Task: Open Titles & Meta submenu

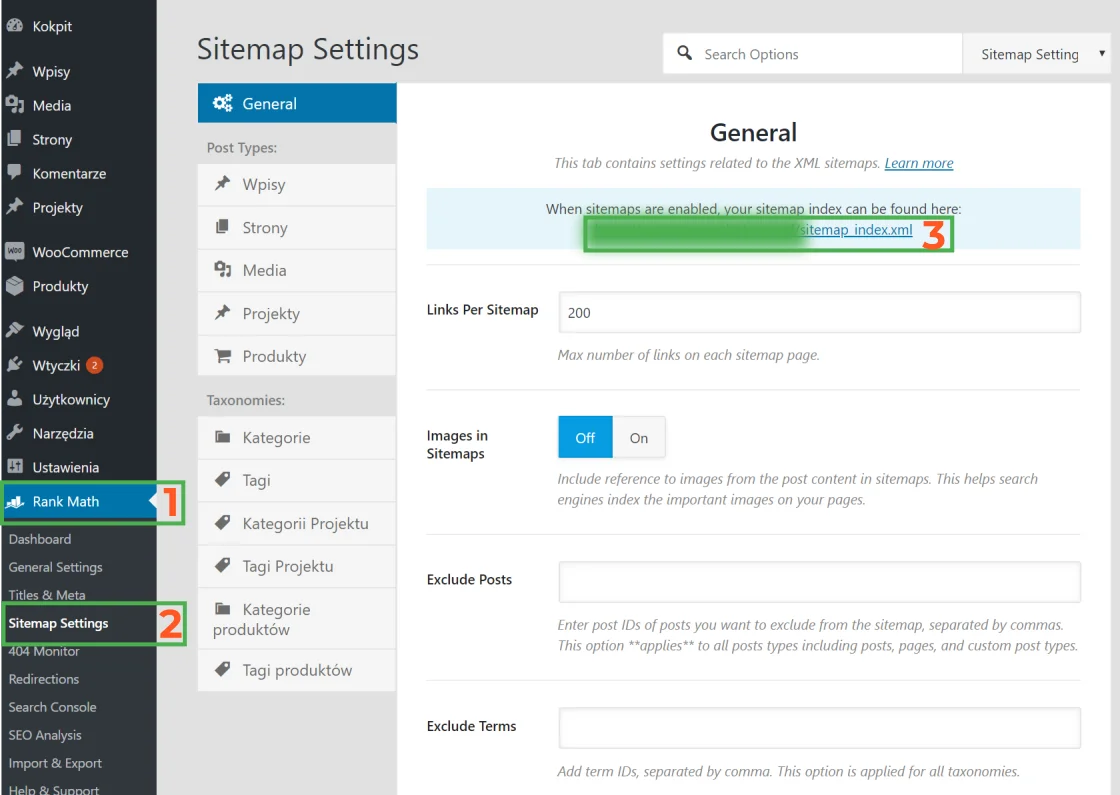Action: click(x=47, y=594)
